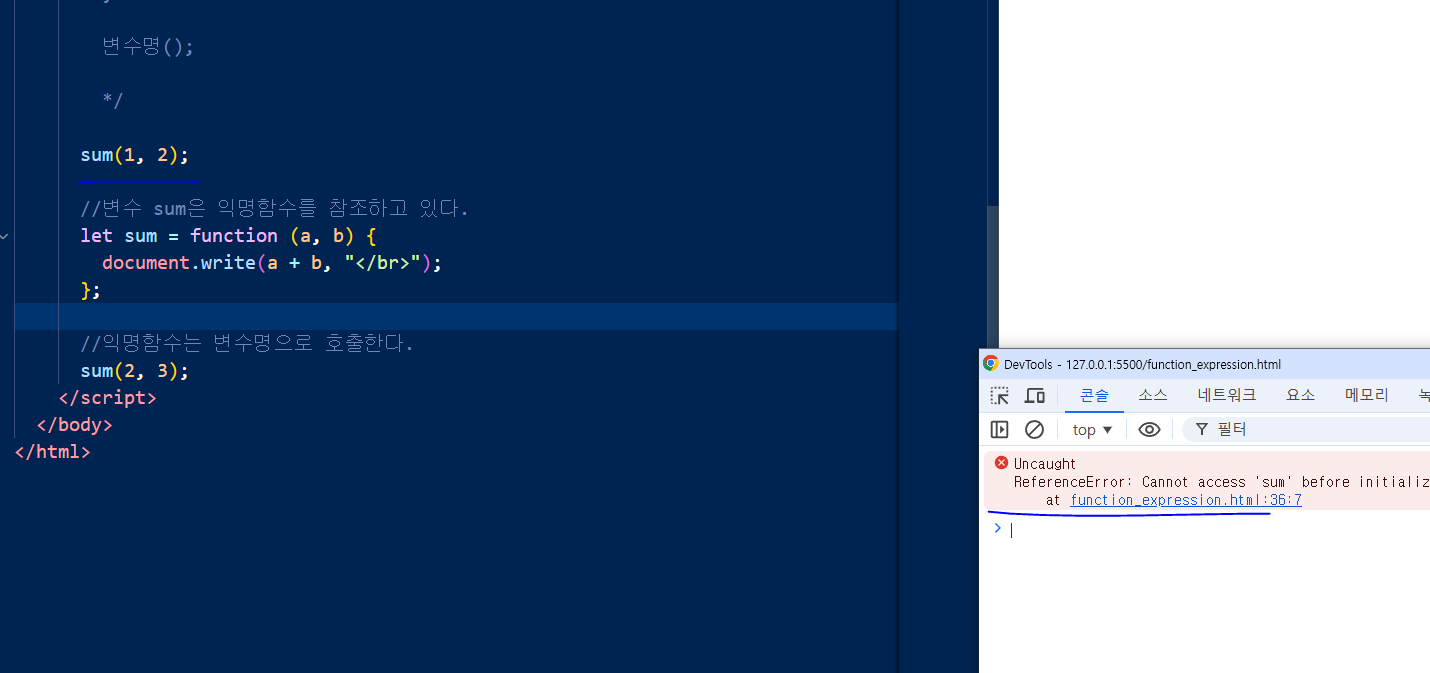Image resolution: width=1430 pixels, height=673 pixels.
Task: Click the DevTools window title text
Action: (1142, 365)
